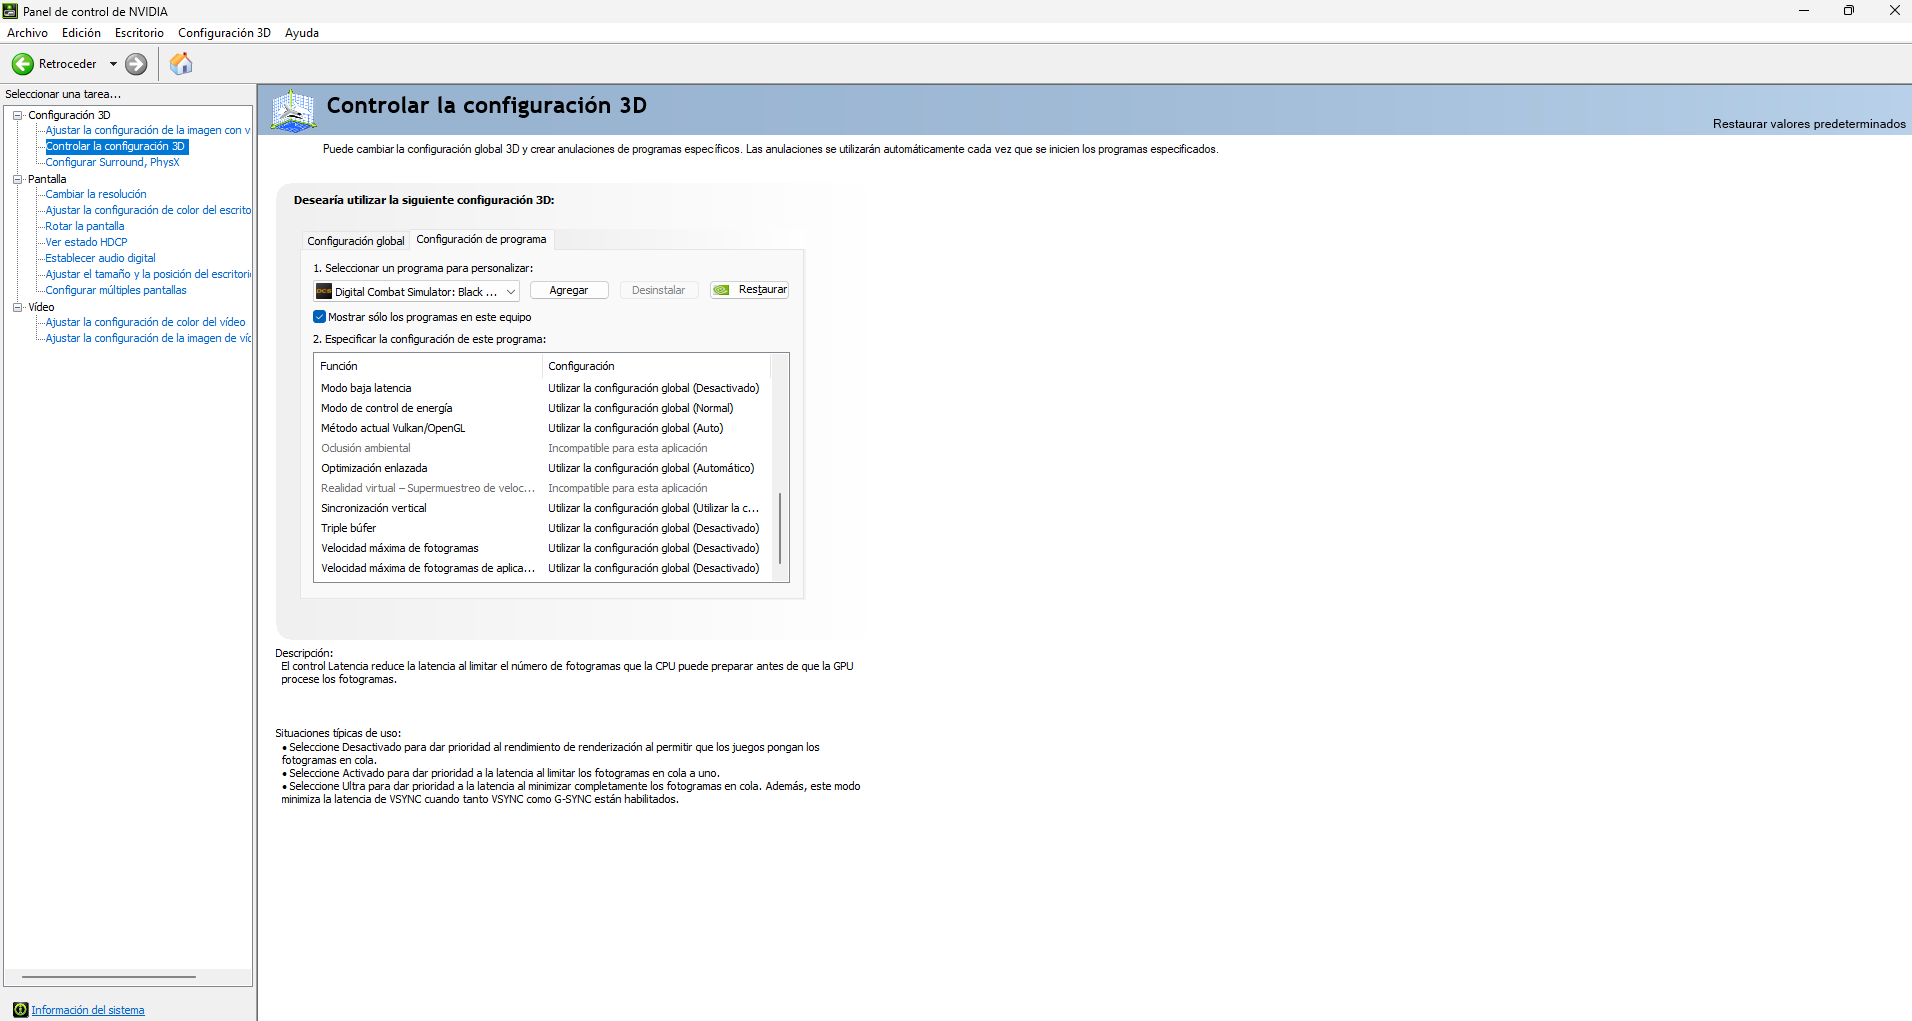Collapse the Pantalla tree node
Viewport: 1912px width, 1021px height.
tap(18, 179)
